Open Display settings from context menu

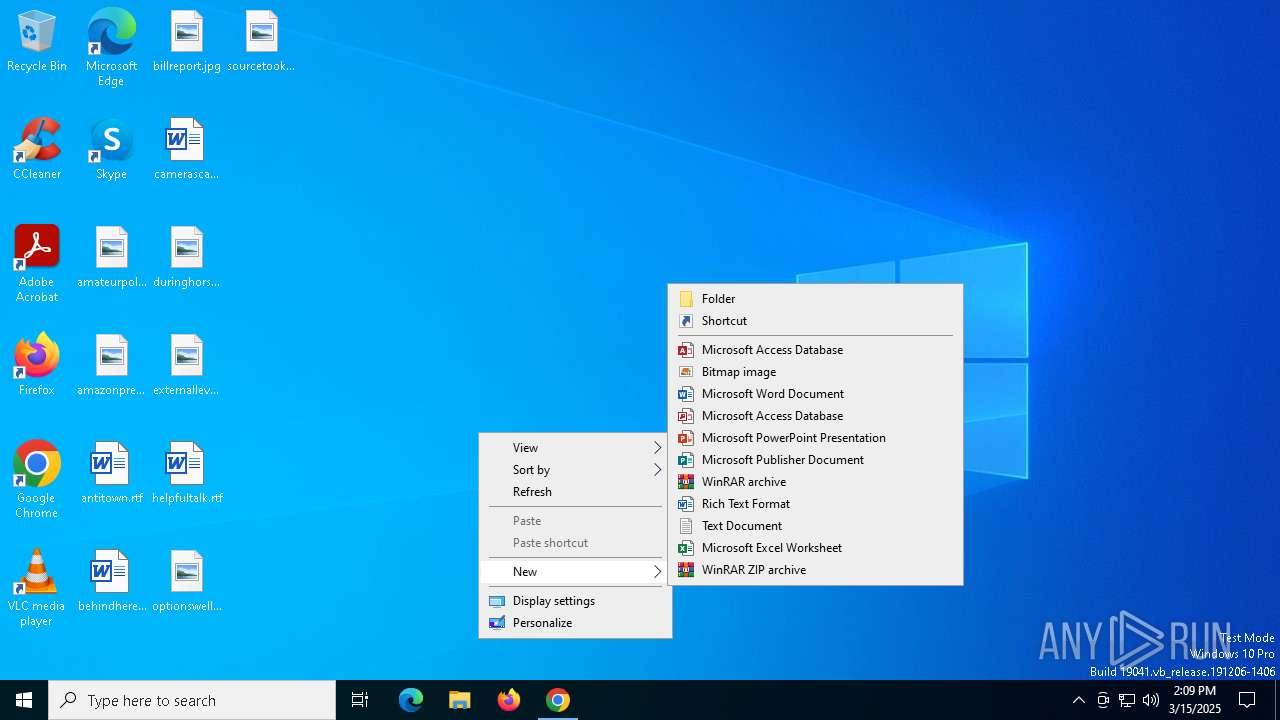click(x=575, y=601)
